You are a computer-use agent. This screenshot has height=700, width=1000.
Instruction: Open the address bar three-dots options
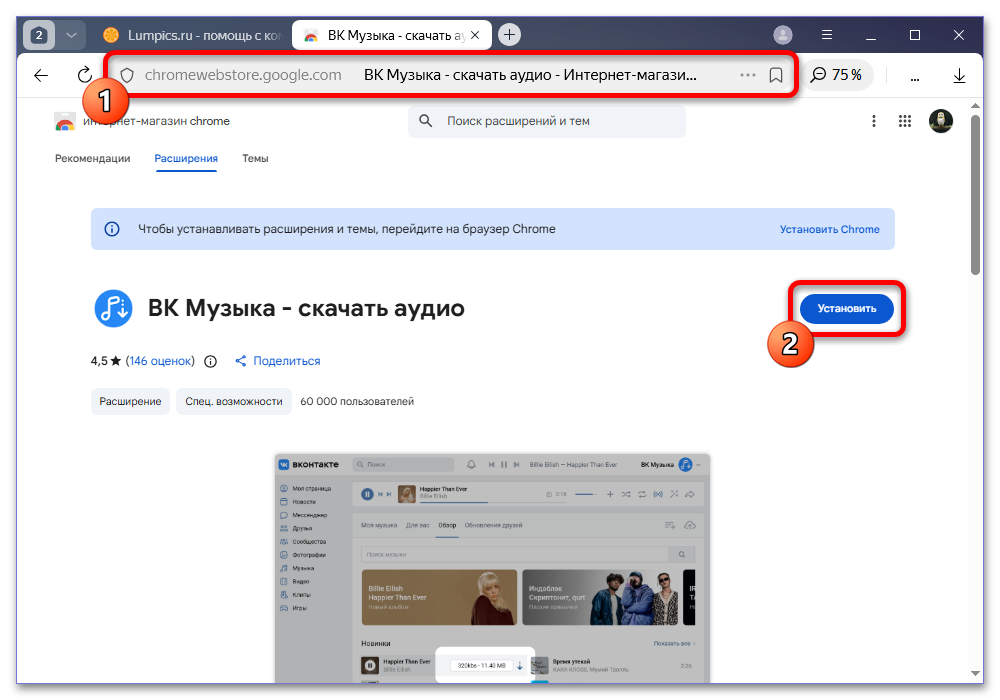[x=747, y=75]
